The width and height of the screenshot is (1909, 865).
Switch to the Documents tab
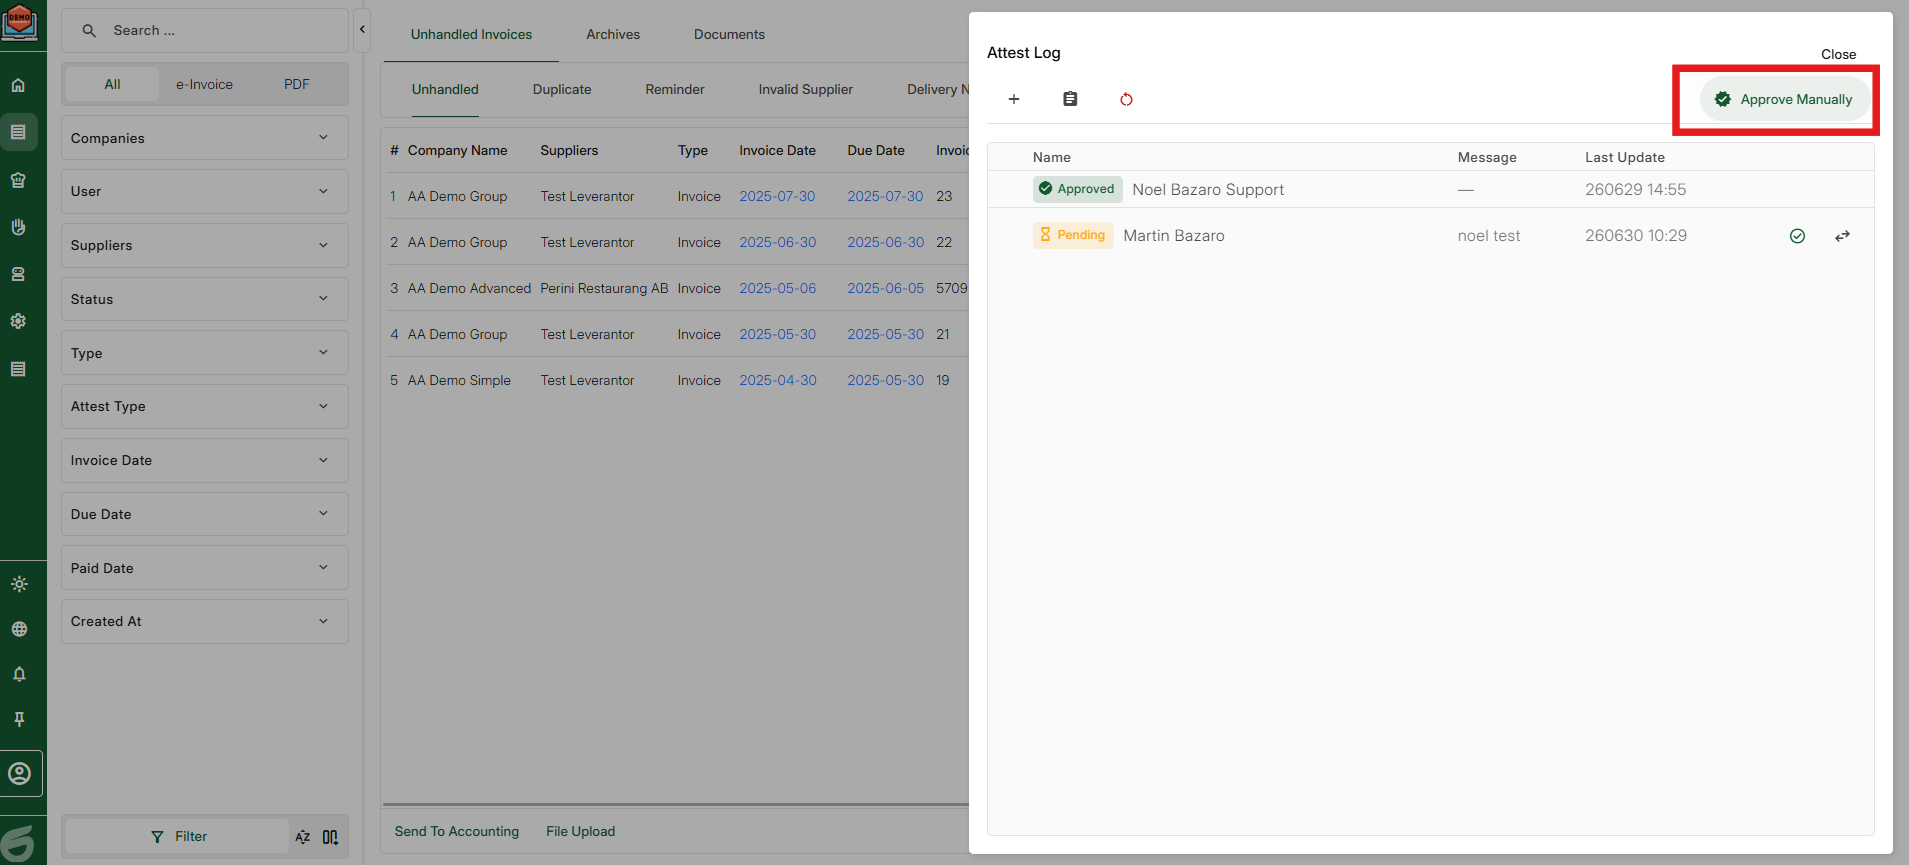pyautogui.click(x=729, y=34)
